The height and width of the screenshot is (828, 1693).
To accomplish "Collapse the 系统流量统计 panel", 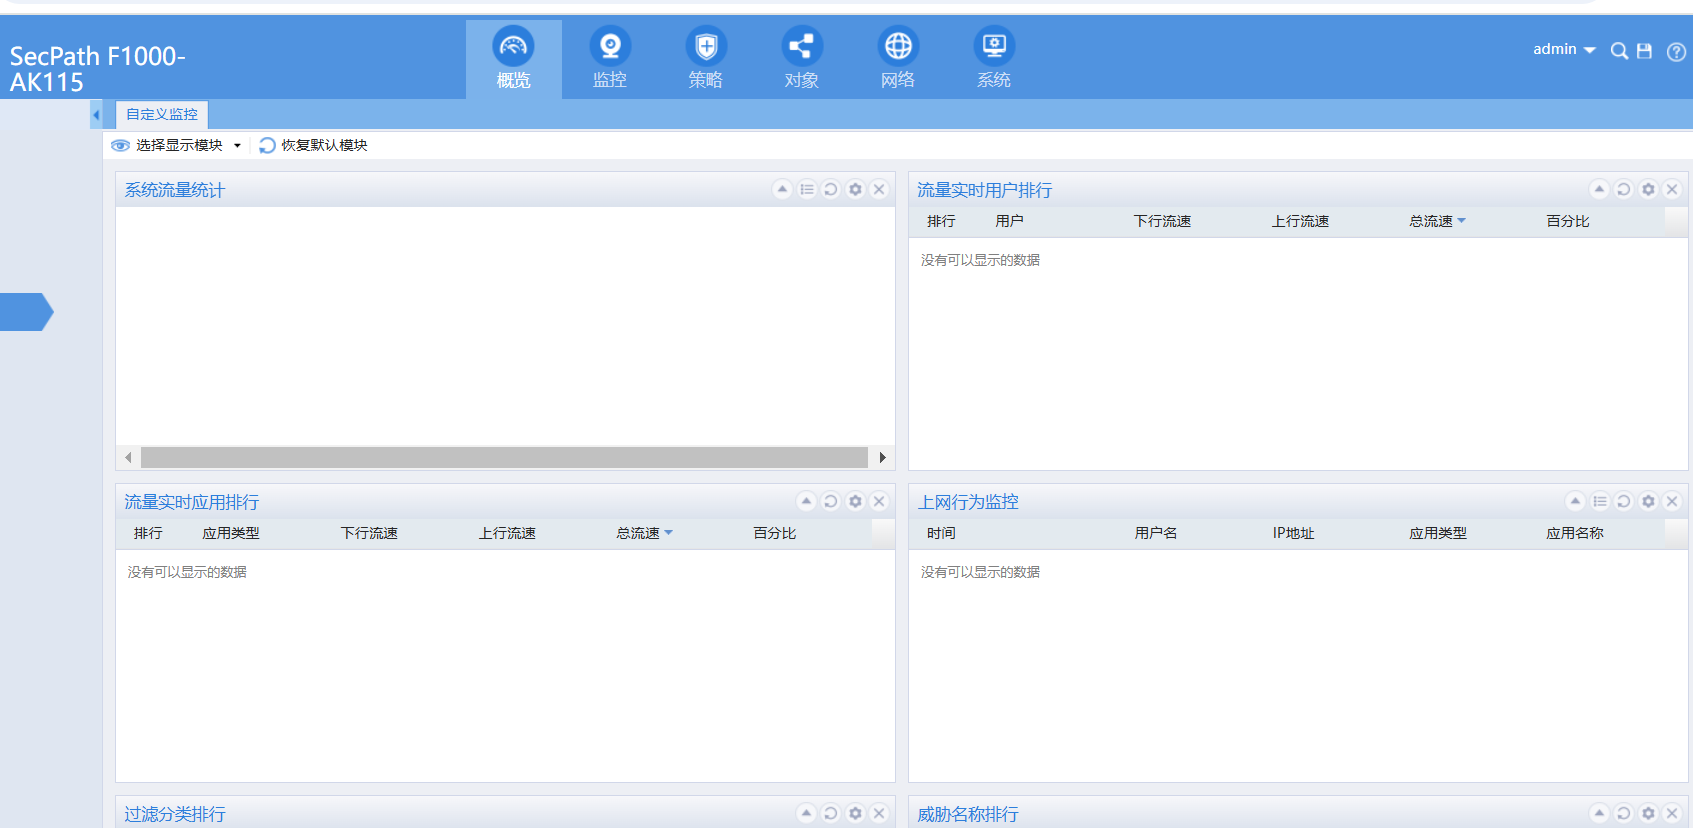I will [782, 189].
